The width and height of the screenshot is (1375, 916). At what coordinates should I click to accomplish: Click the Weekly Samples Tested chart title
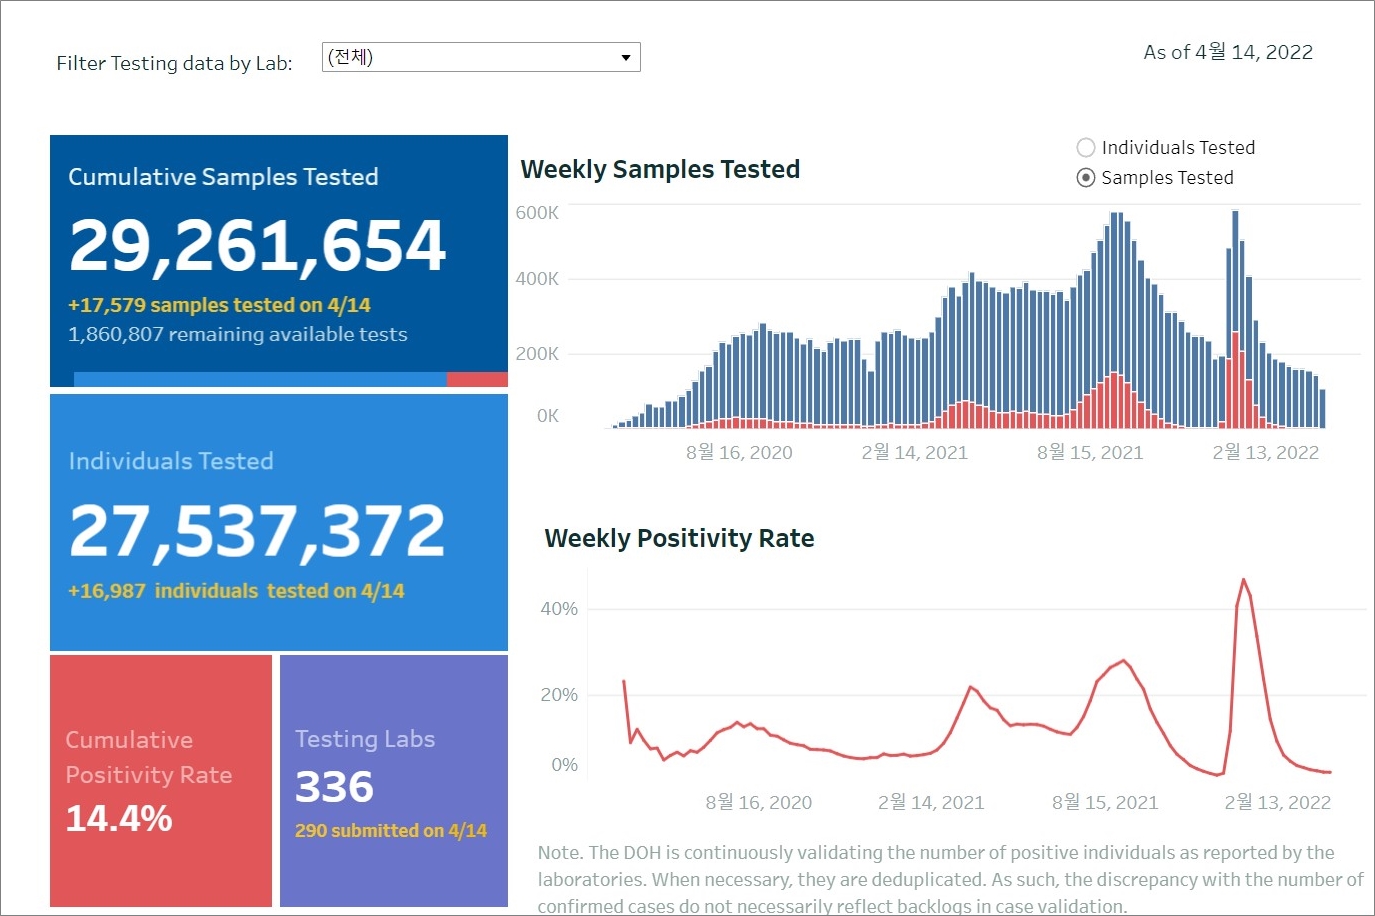660,169
